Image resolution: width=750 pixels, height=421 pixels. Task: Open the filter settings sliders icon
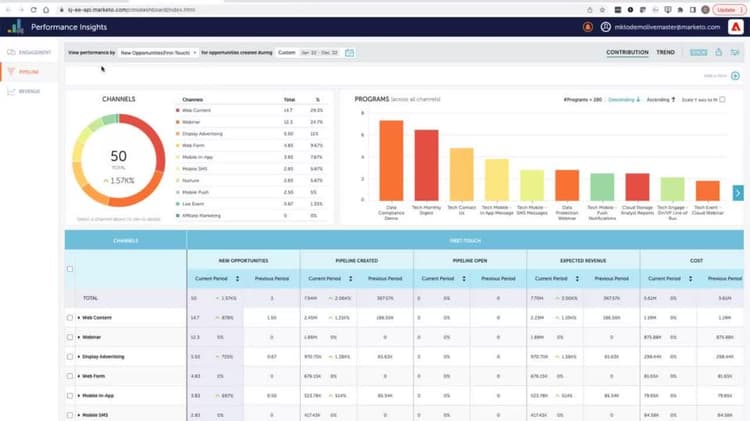point(735,52)
